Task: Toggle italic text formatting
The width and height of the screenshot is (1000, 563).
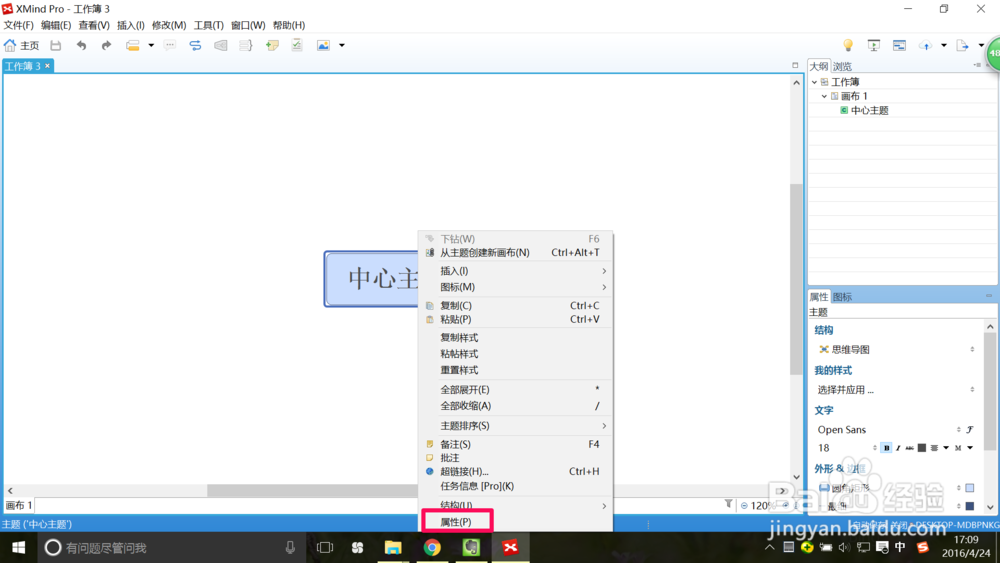Action: (898, 448)
